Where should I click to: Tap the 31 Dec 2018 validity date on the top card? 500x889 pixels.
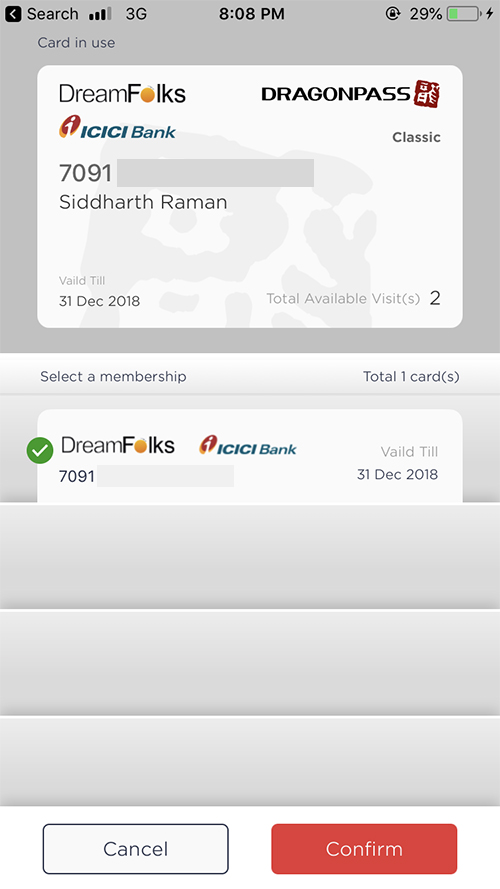(x=99, y=300)
